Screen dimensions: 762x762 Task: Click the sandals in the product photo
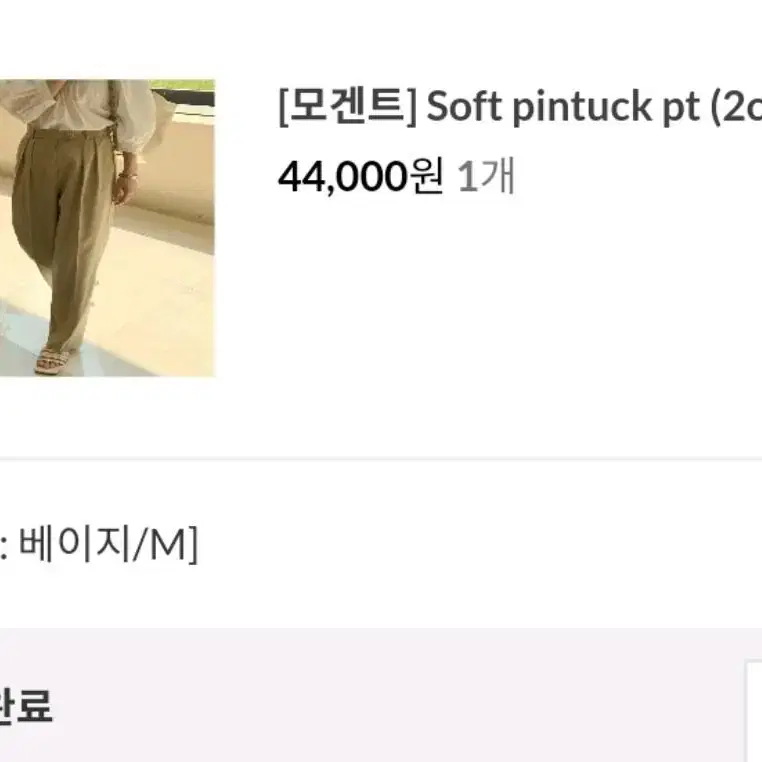(x=52, y=361)
